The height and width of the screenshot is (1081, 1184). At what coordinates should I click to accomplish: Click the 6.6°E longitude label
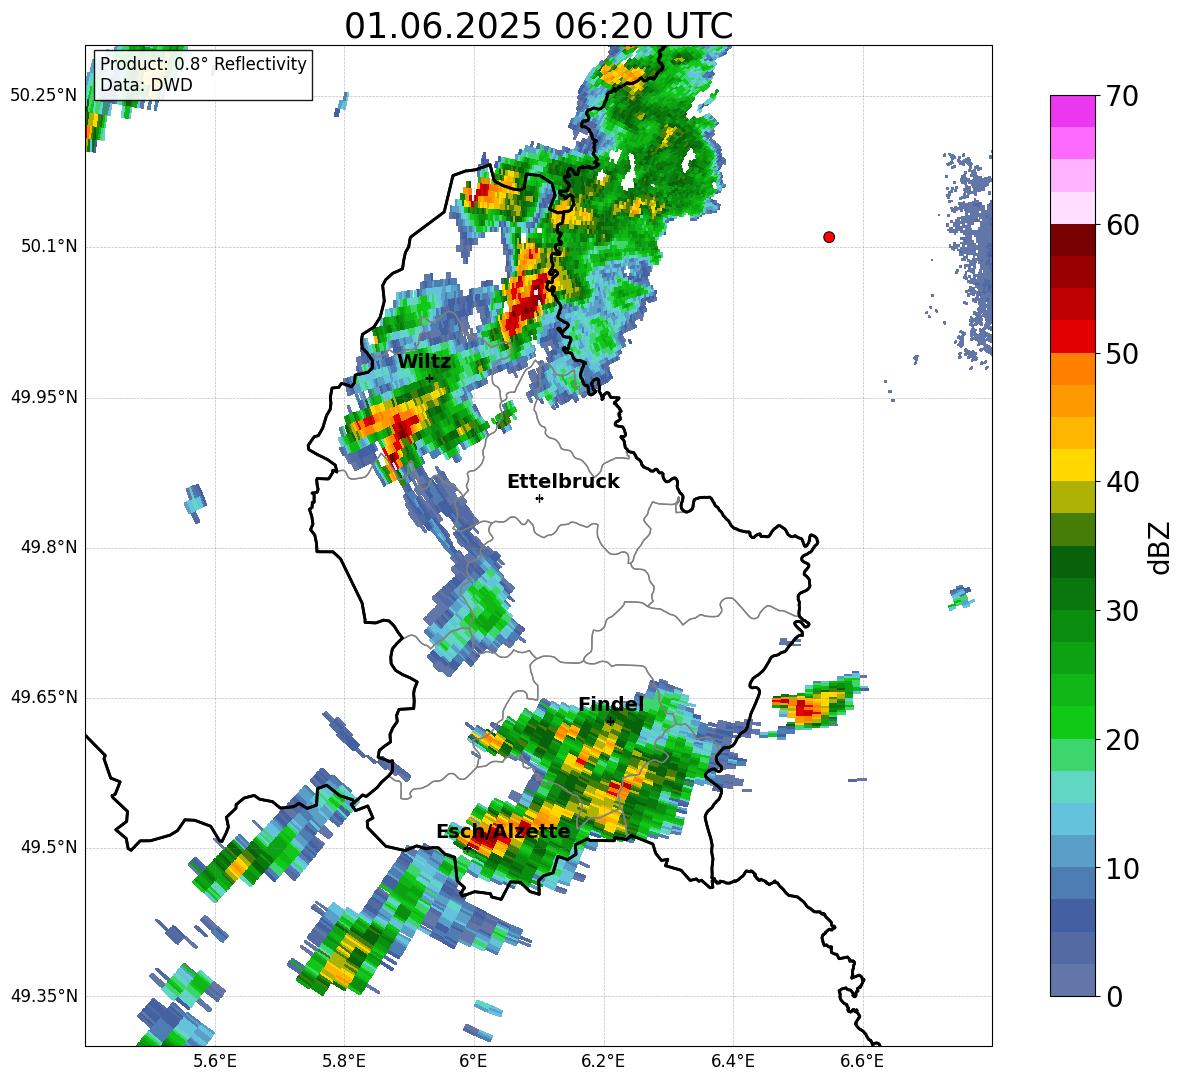862,1061
